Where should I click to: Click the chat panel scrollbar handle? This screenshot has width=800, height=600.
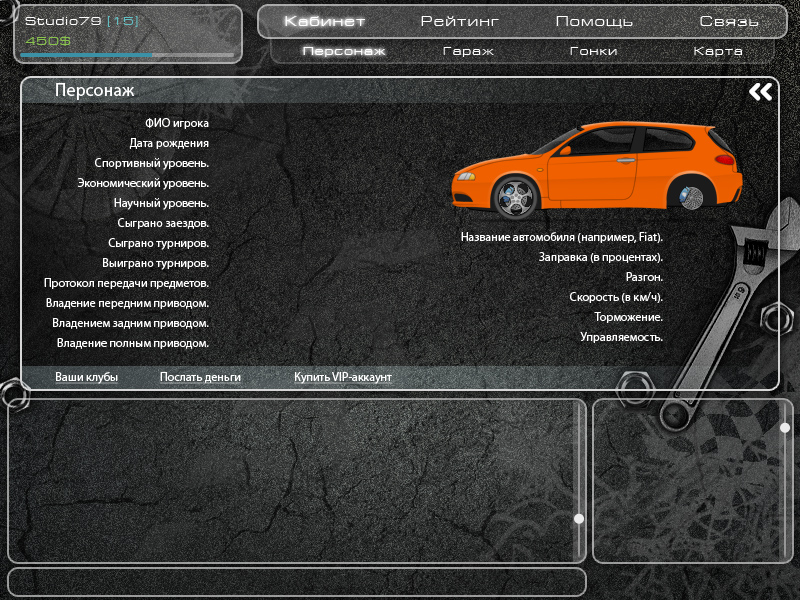tap(579, 519)
